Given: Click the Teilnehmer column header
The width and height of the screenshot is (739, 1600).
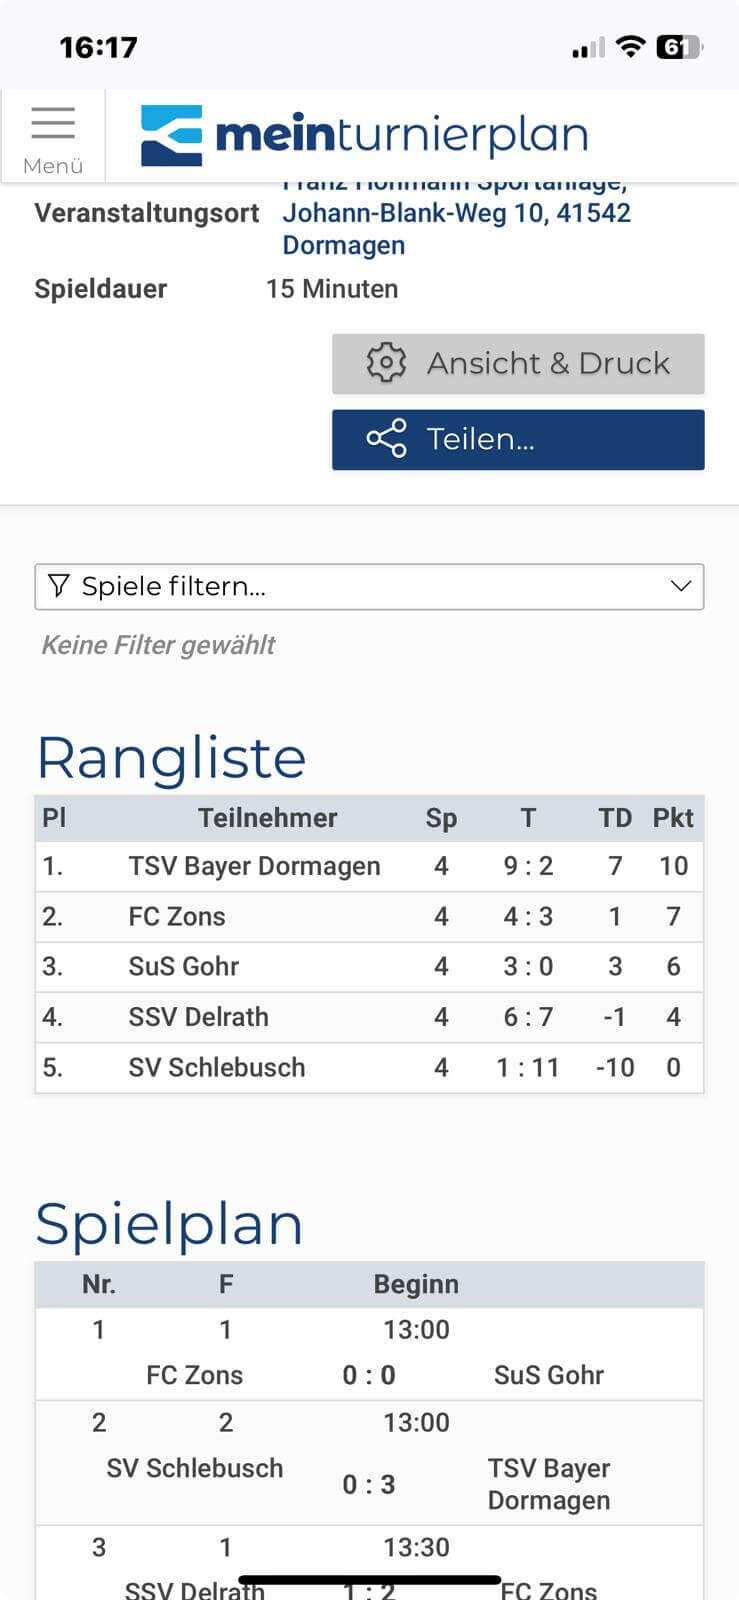Looking at the screenshot, I should point(267,818).
